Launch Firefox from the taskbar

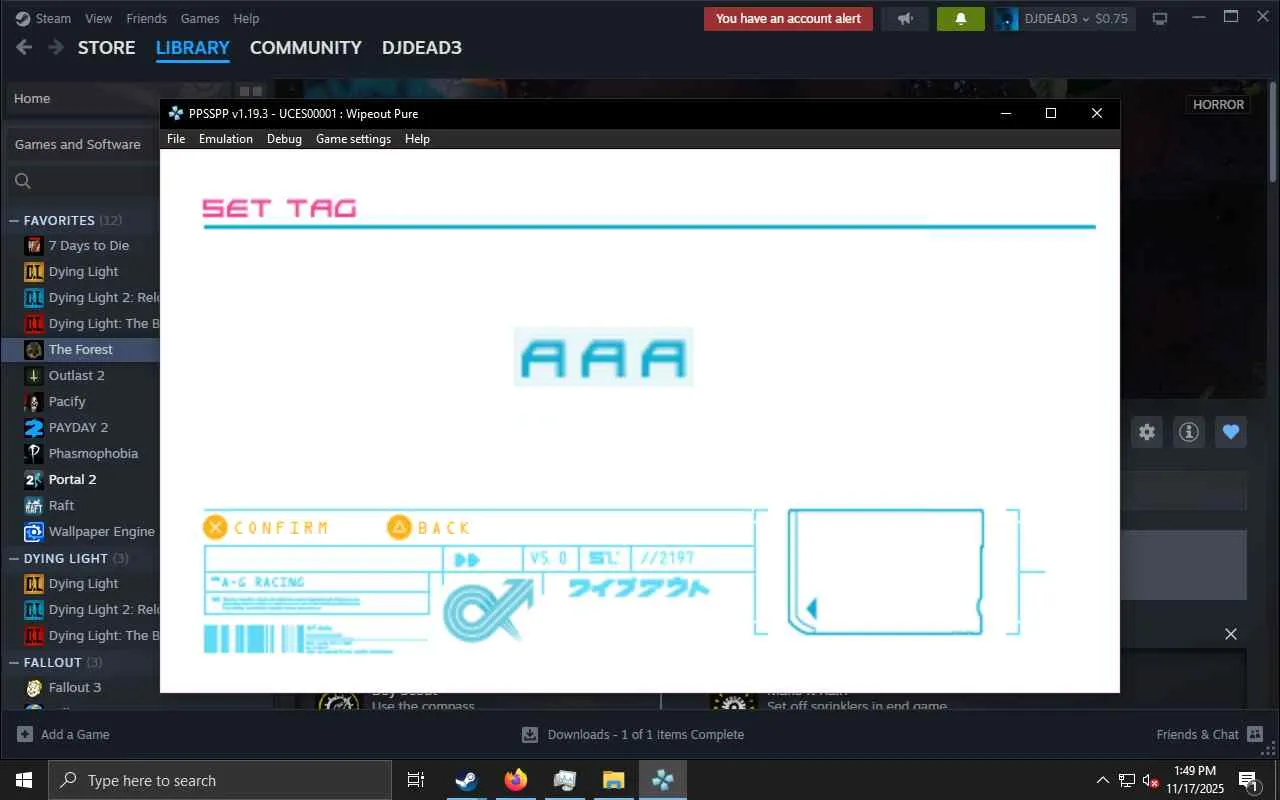(515, 780)
